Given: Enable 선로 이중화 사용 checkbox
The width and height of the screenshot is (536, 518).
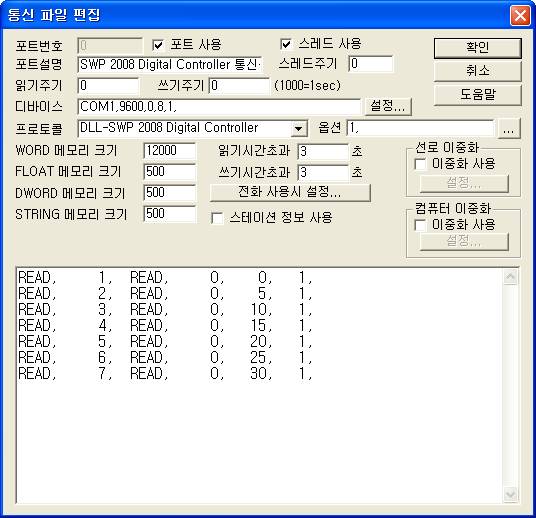Looking at the screenshot, I should click(420, 164).
